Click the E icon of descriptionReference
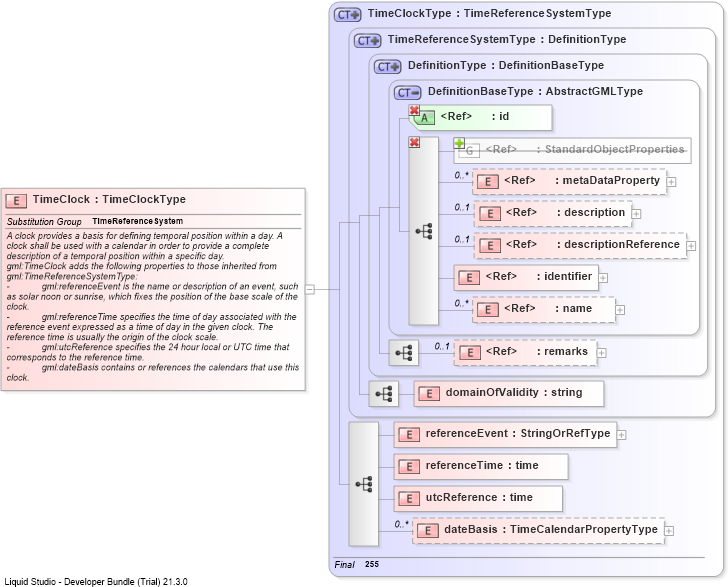 pos(489,246)
